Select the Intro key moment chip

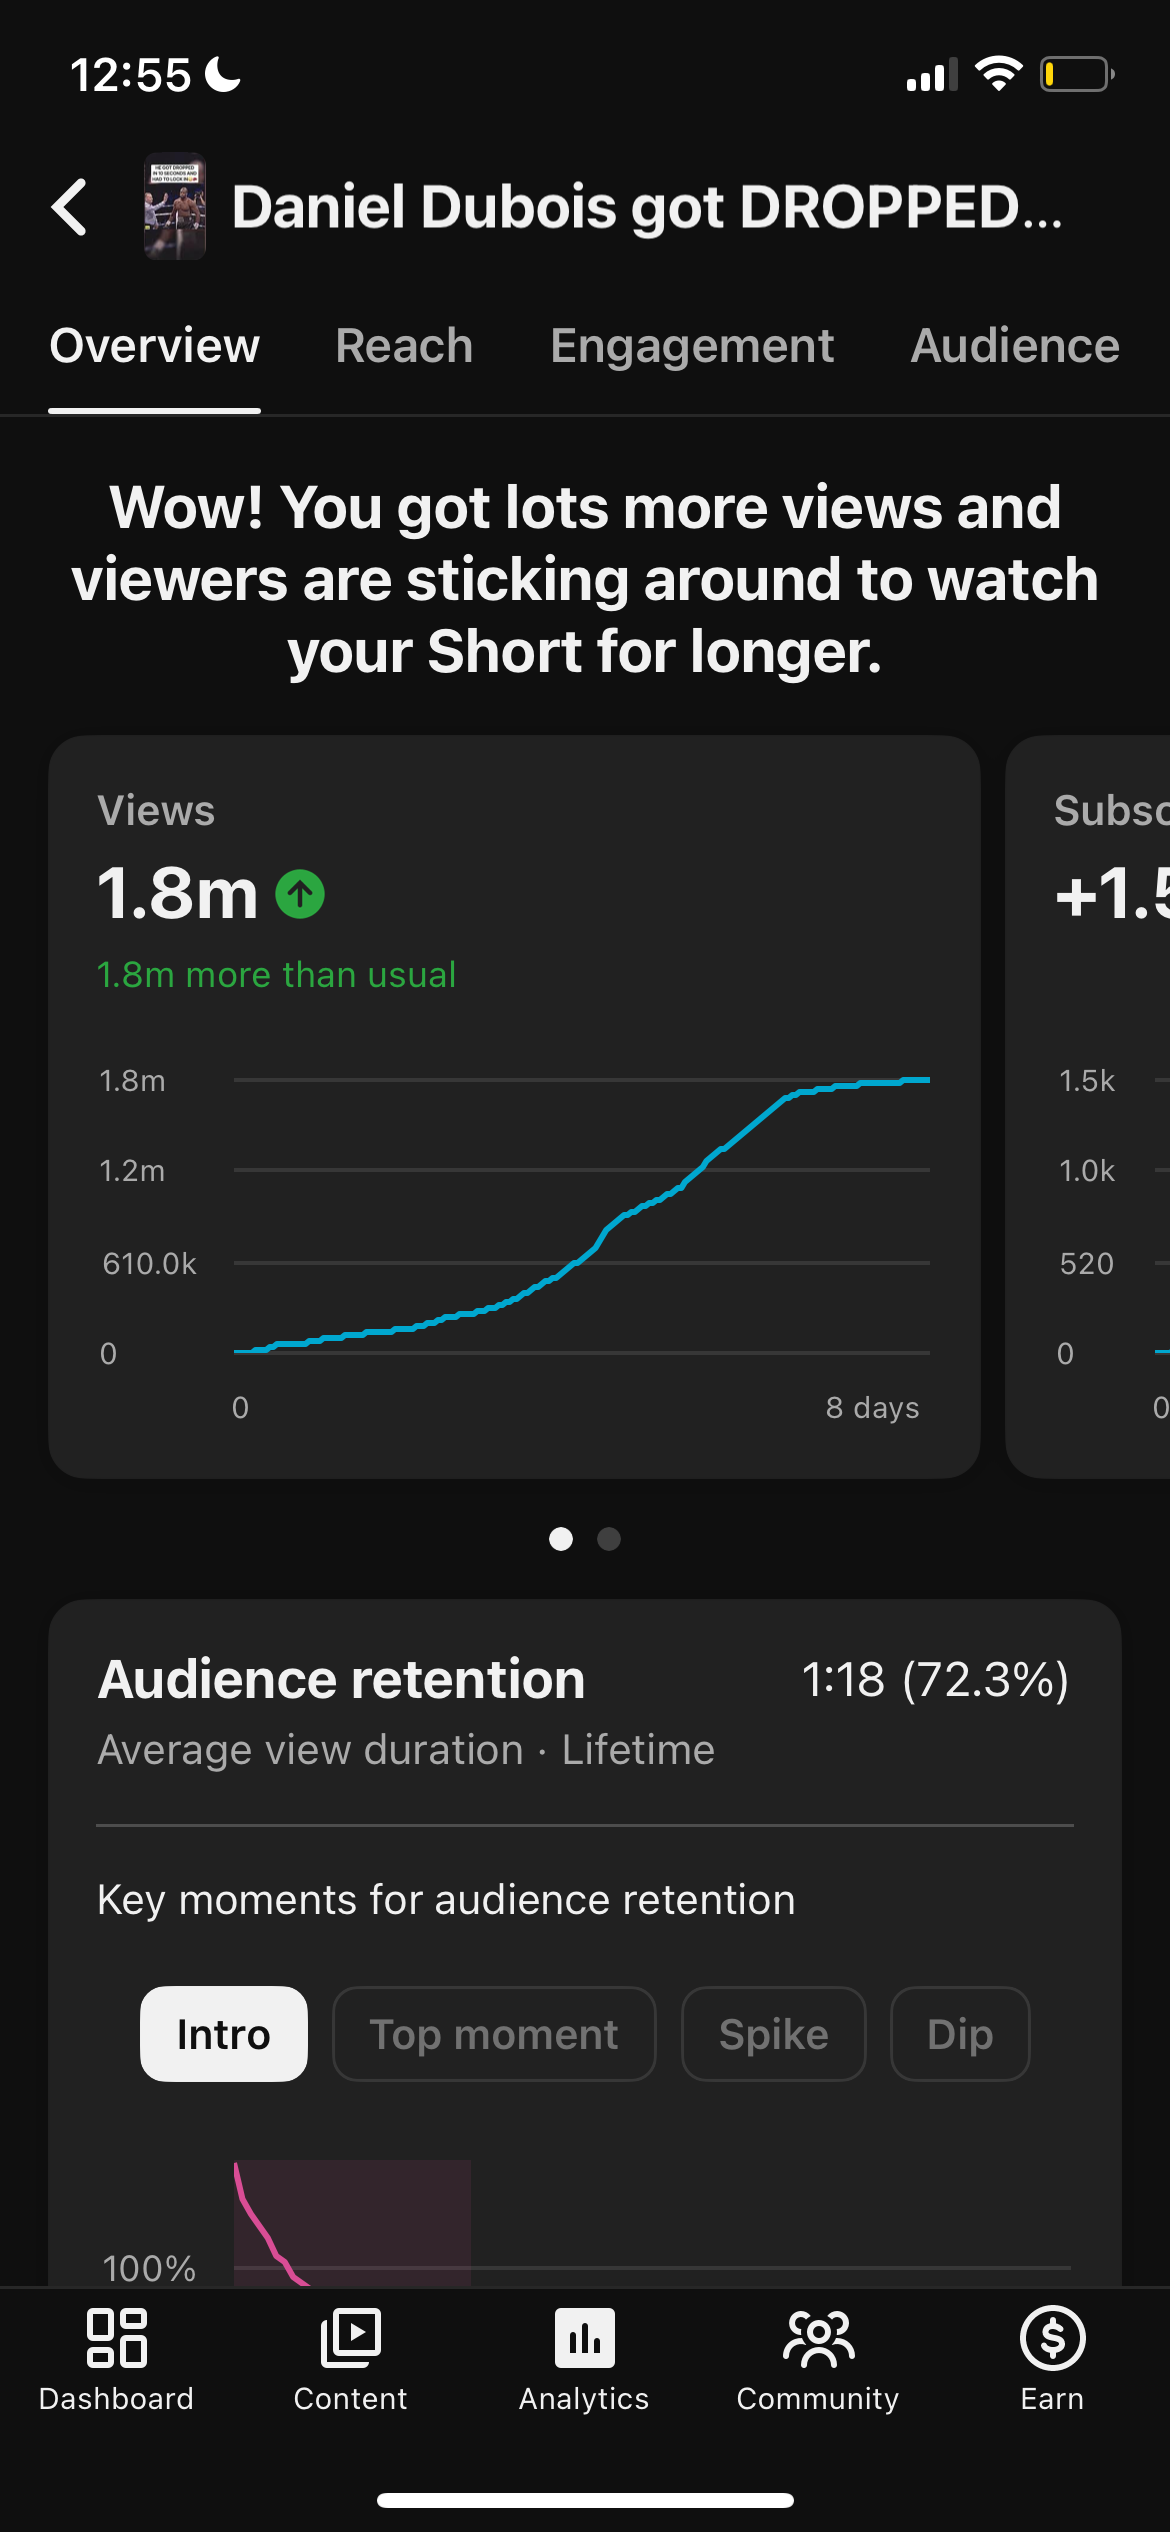click(224, 2034)
